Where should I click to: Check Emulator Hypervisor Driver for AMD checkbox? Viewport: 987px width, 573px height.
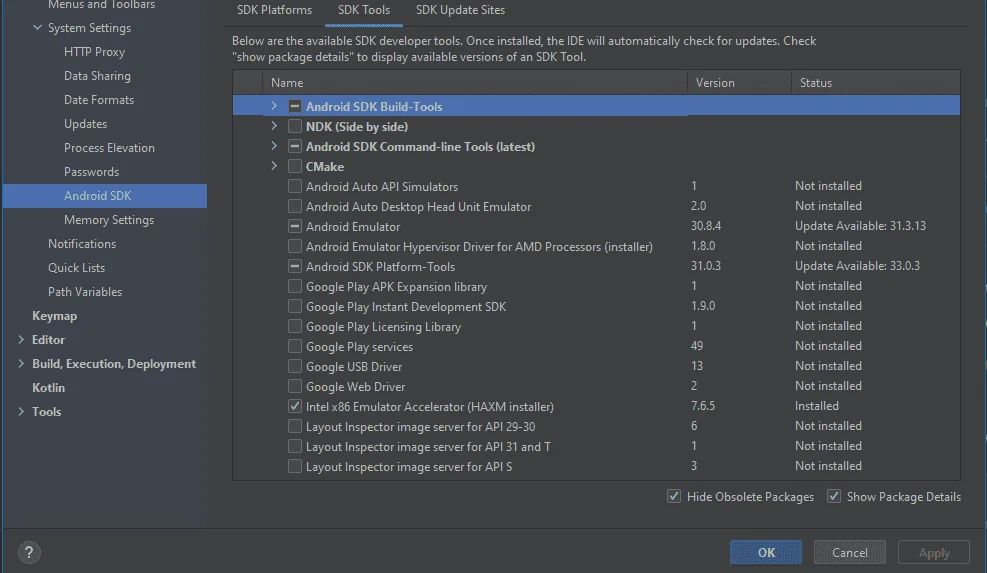pos(295,246)
